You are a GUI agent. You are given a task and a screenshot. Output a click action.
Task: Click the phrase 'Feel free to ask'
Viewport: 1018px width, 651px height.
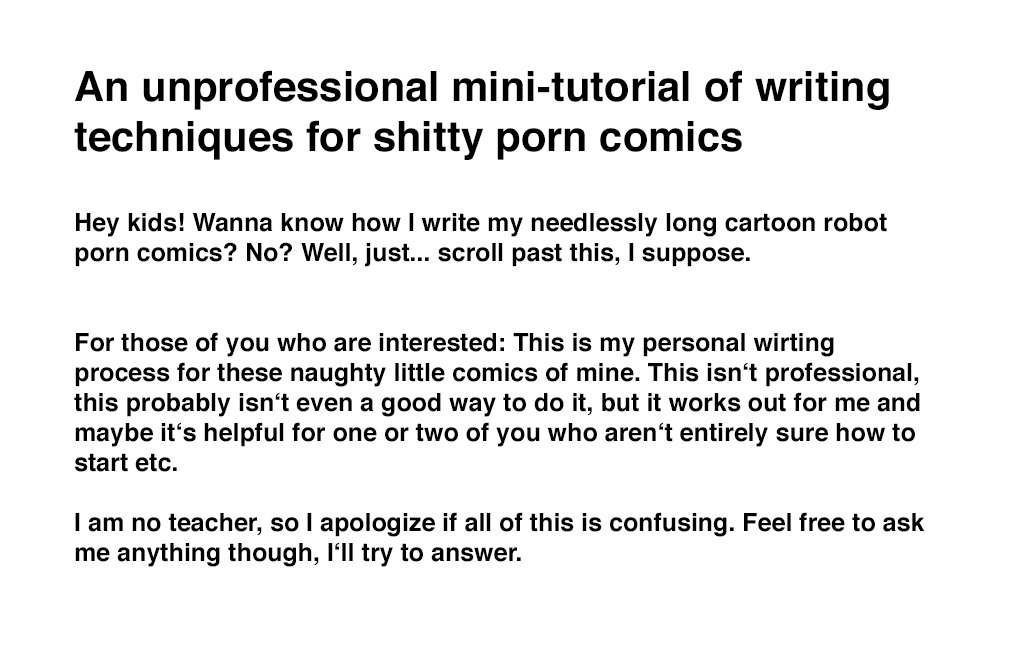(833, 522)
